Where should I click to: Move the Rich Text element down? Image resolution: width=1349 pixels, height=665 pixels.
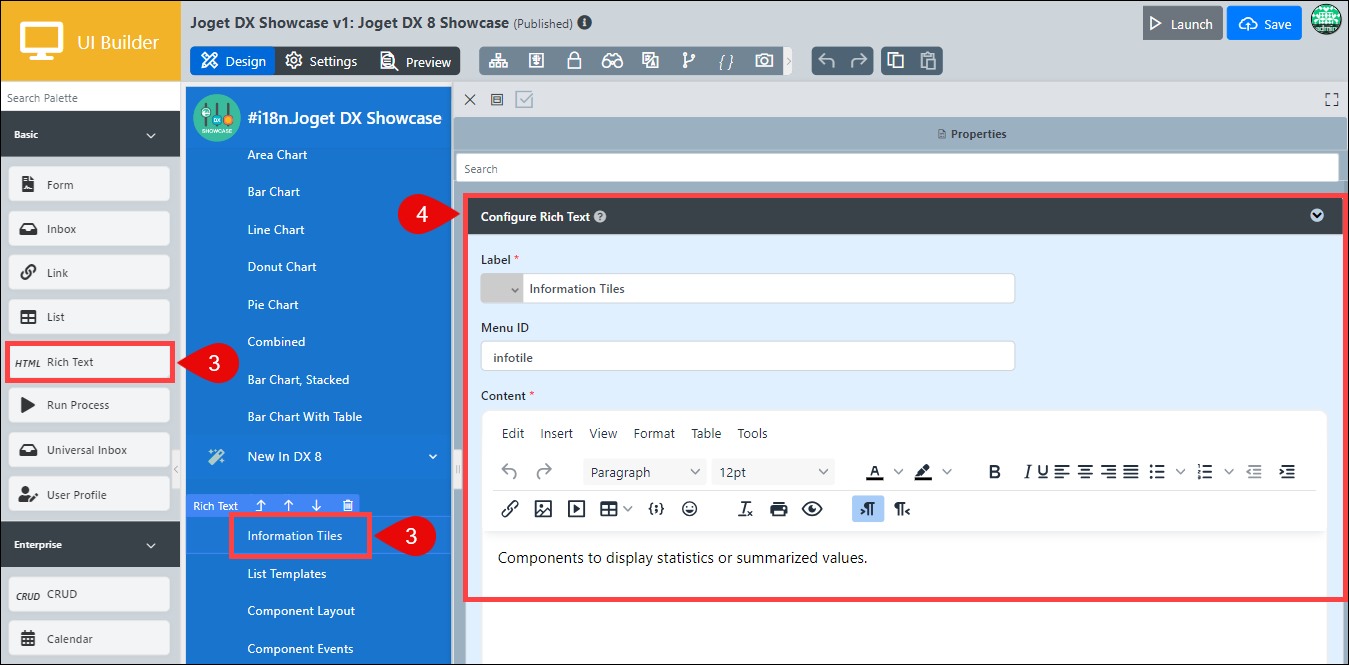316,506
